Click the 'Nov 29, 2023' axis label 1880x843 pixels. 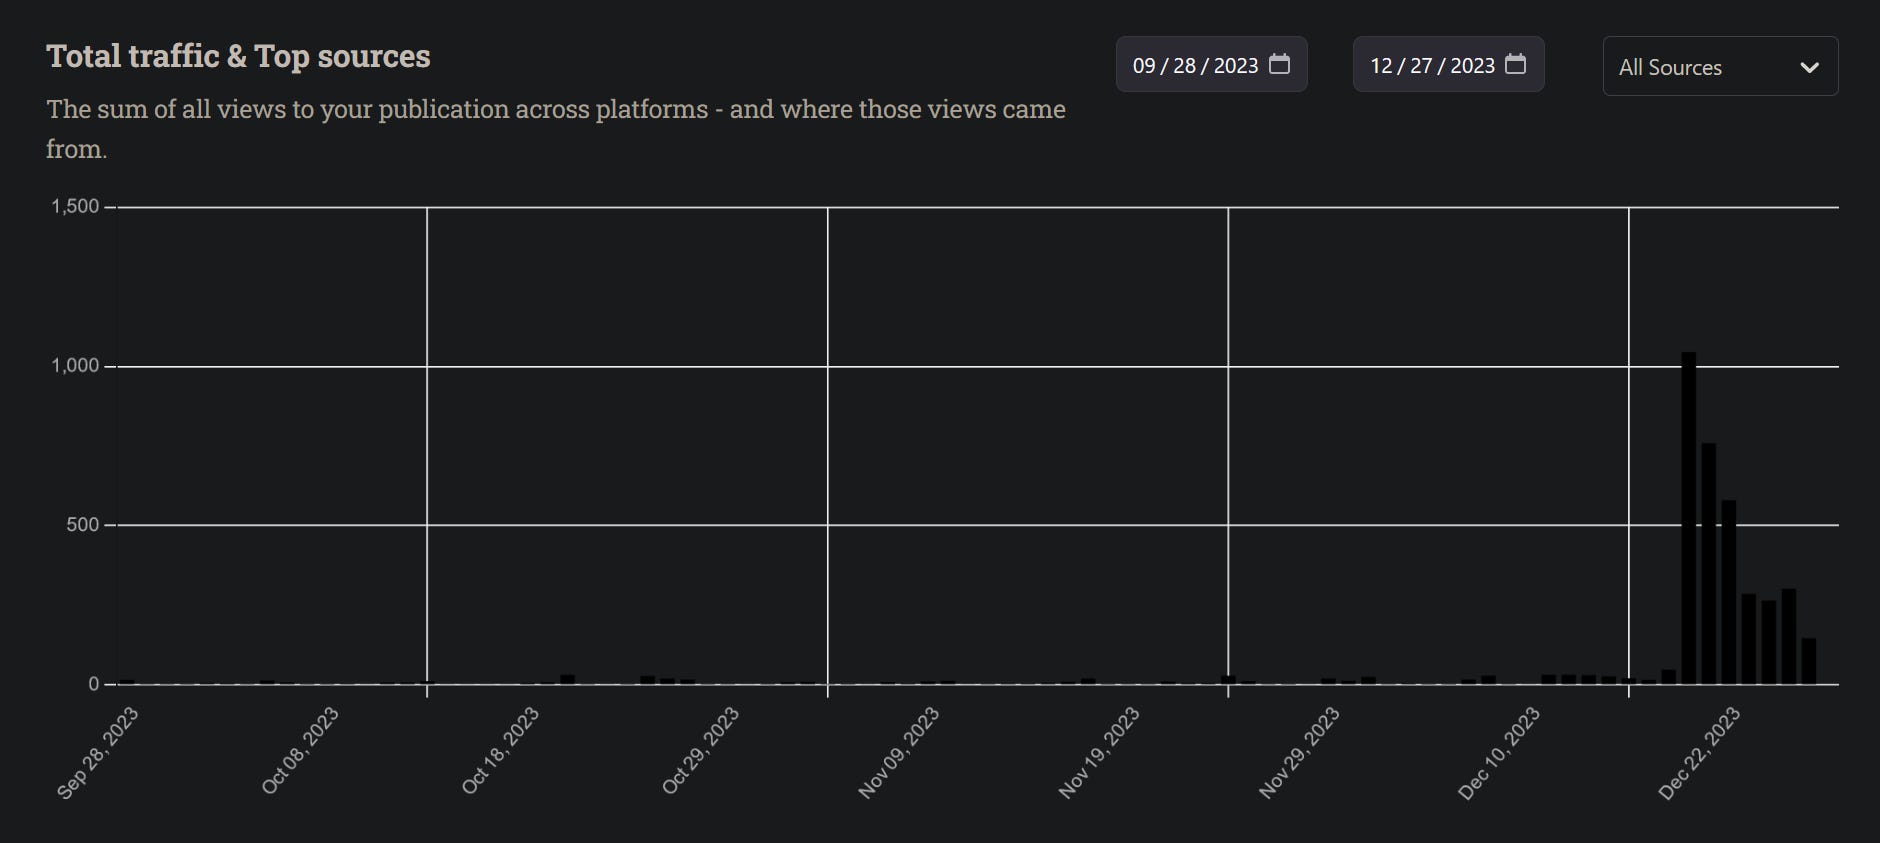pos(1299,752)
